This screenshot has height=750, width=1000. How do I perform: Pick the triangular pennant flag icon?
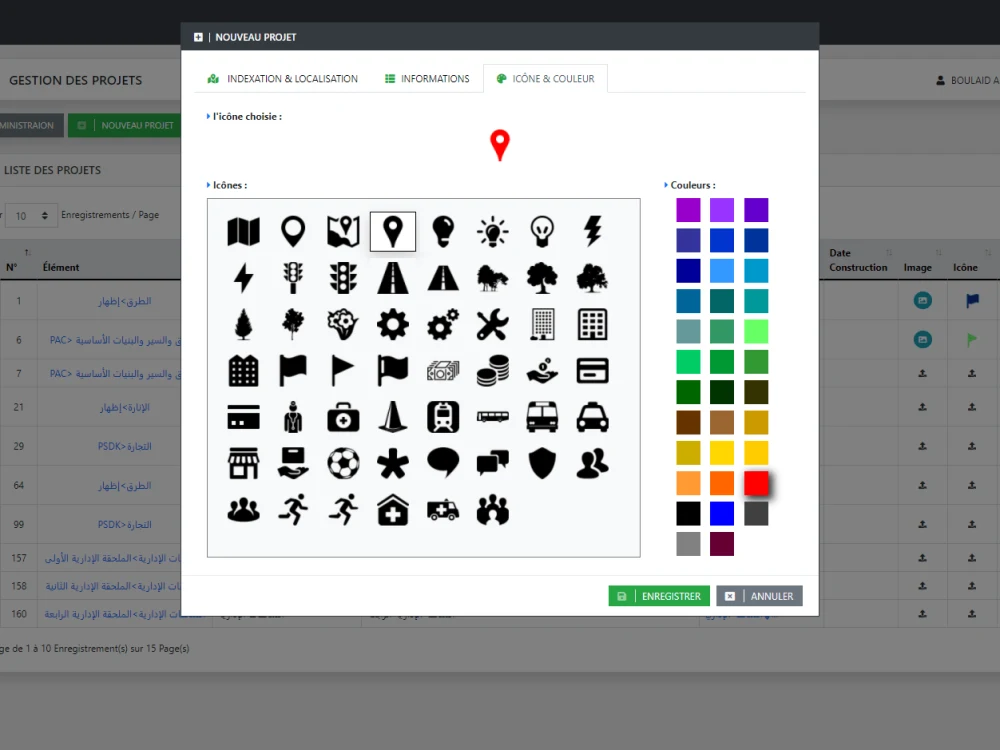[343, 371]
